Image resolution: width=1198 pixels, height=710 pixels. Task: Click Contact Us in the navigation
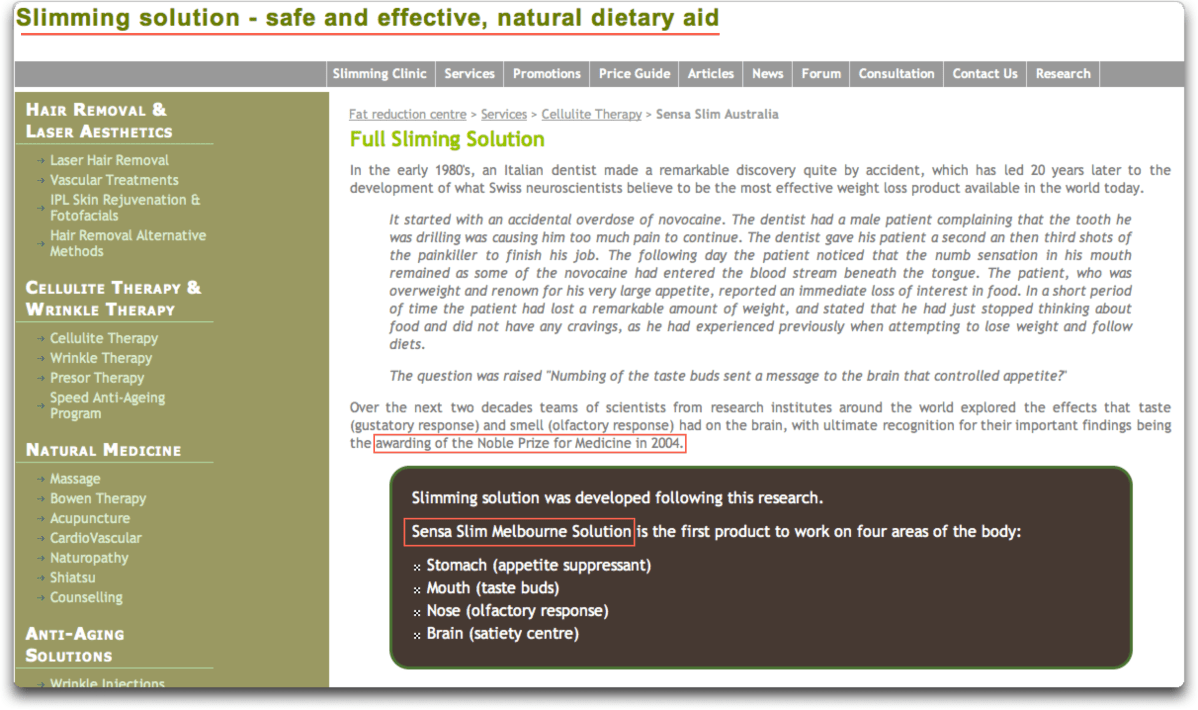tap(985, 74)
